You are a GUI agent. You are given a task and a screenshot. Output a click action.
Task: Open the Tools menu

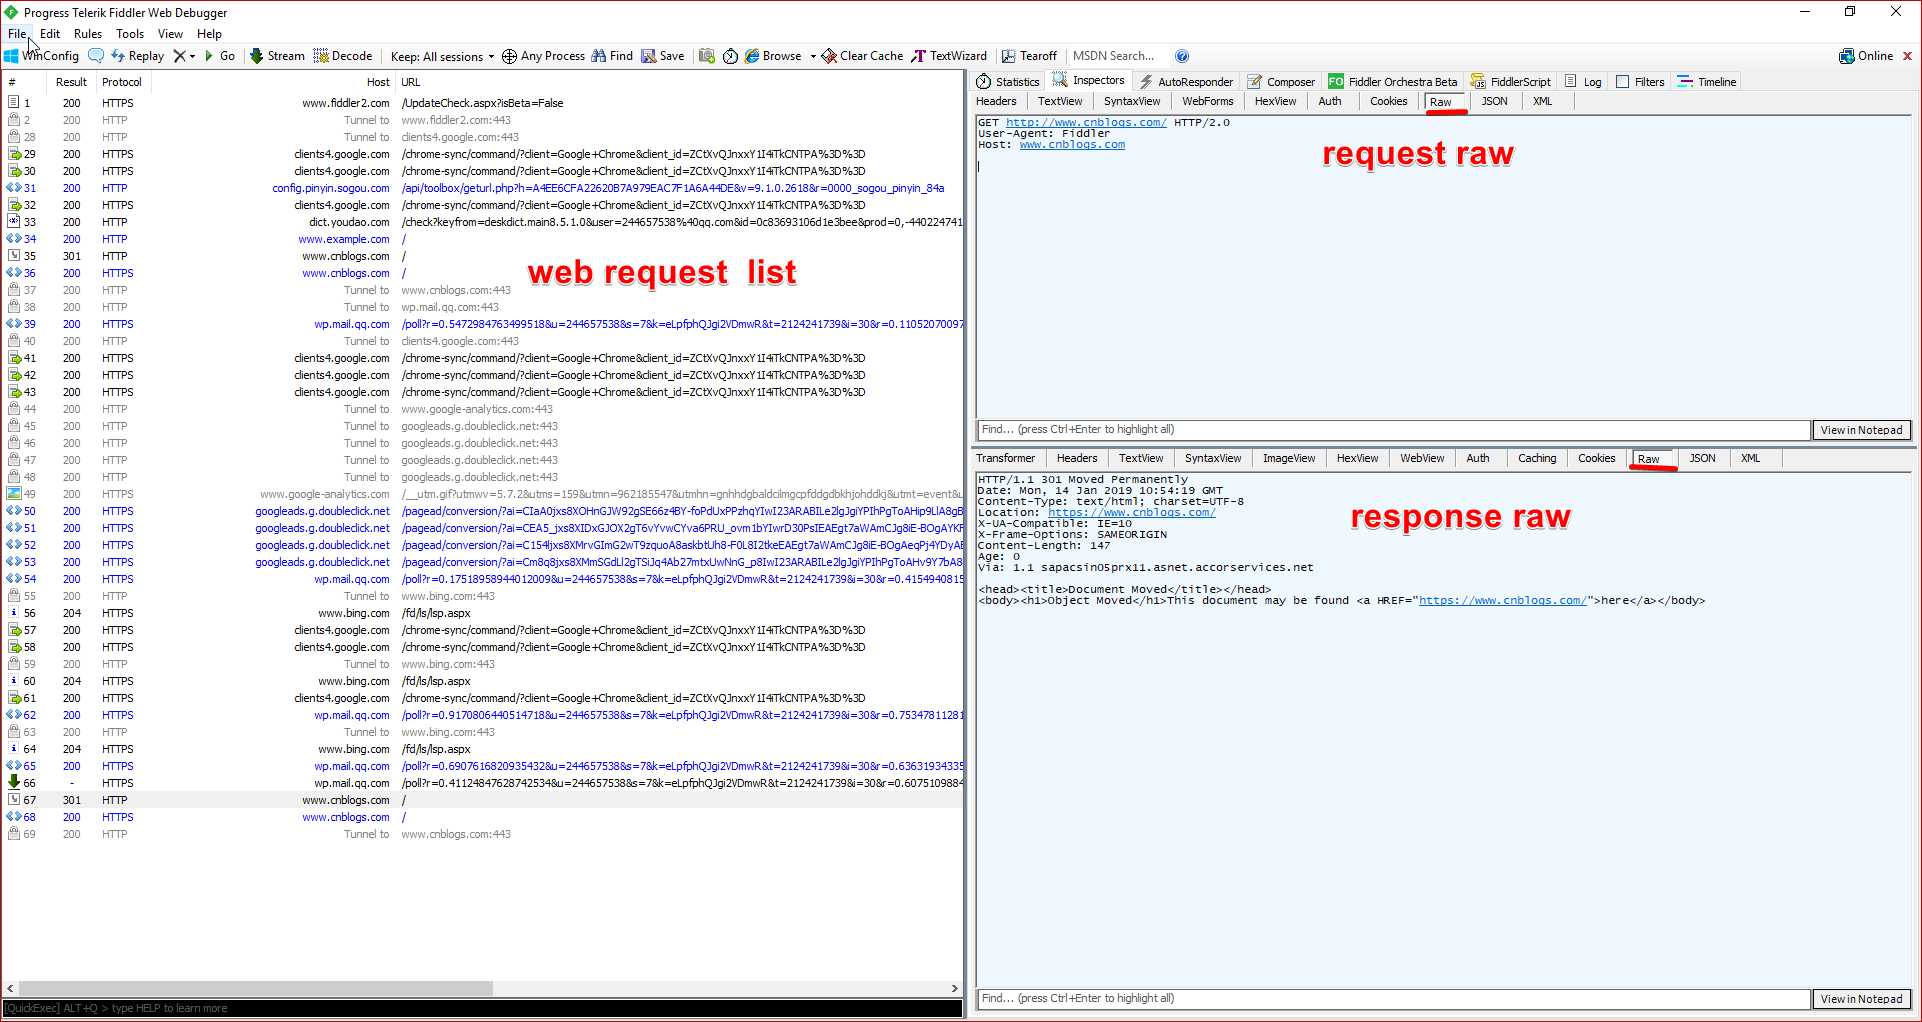click(x=130, y=34)
